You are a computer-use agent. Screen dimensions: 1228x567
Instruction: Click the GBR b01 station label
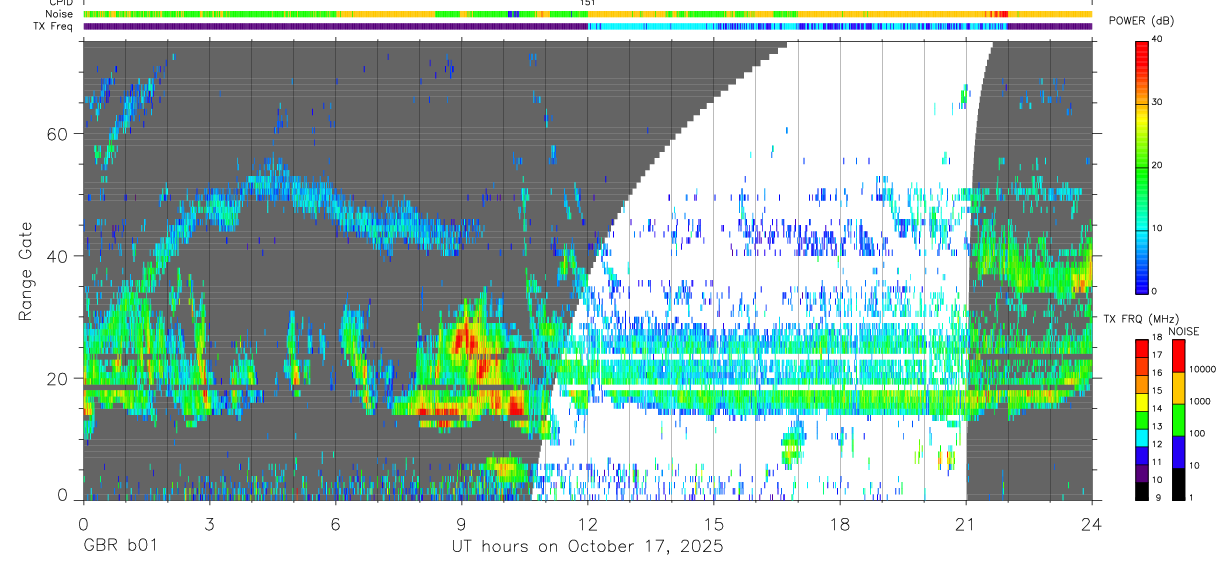click(x=120, y=547)
